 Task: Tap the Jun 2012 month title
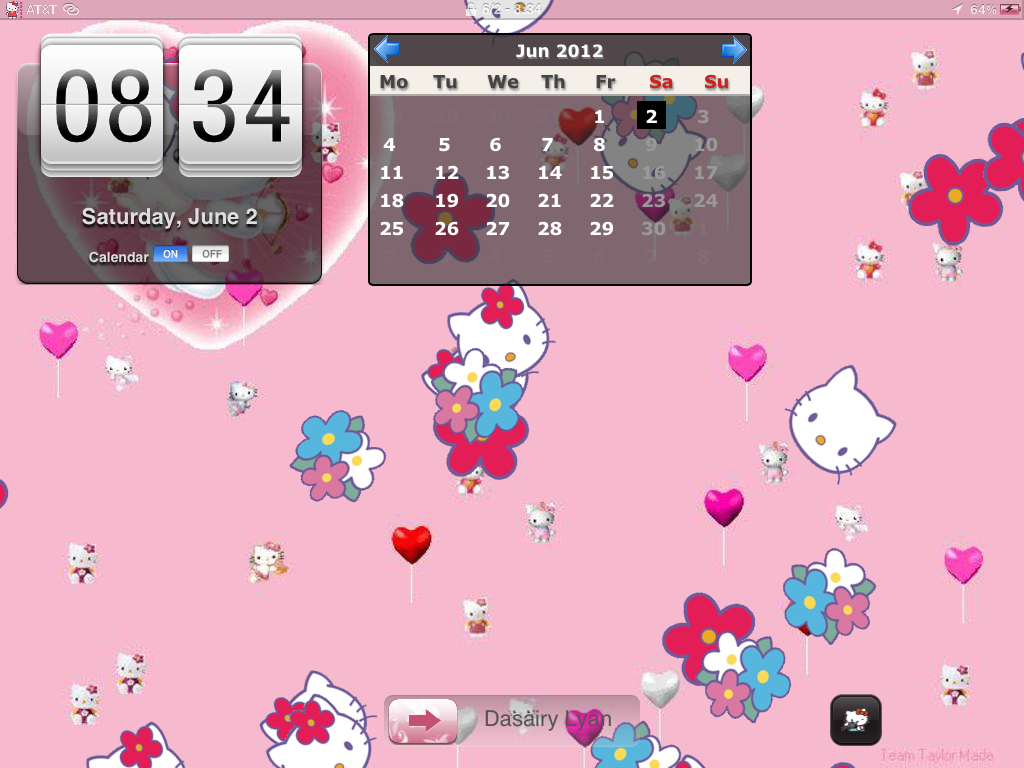pos(560,51)
